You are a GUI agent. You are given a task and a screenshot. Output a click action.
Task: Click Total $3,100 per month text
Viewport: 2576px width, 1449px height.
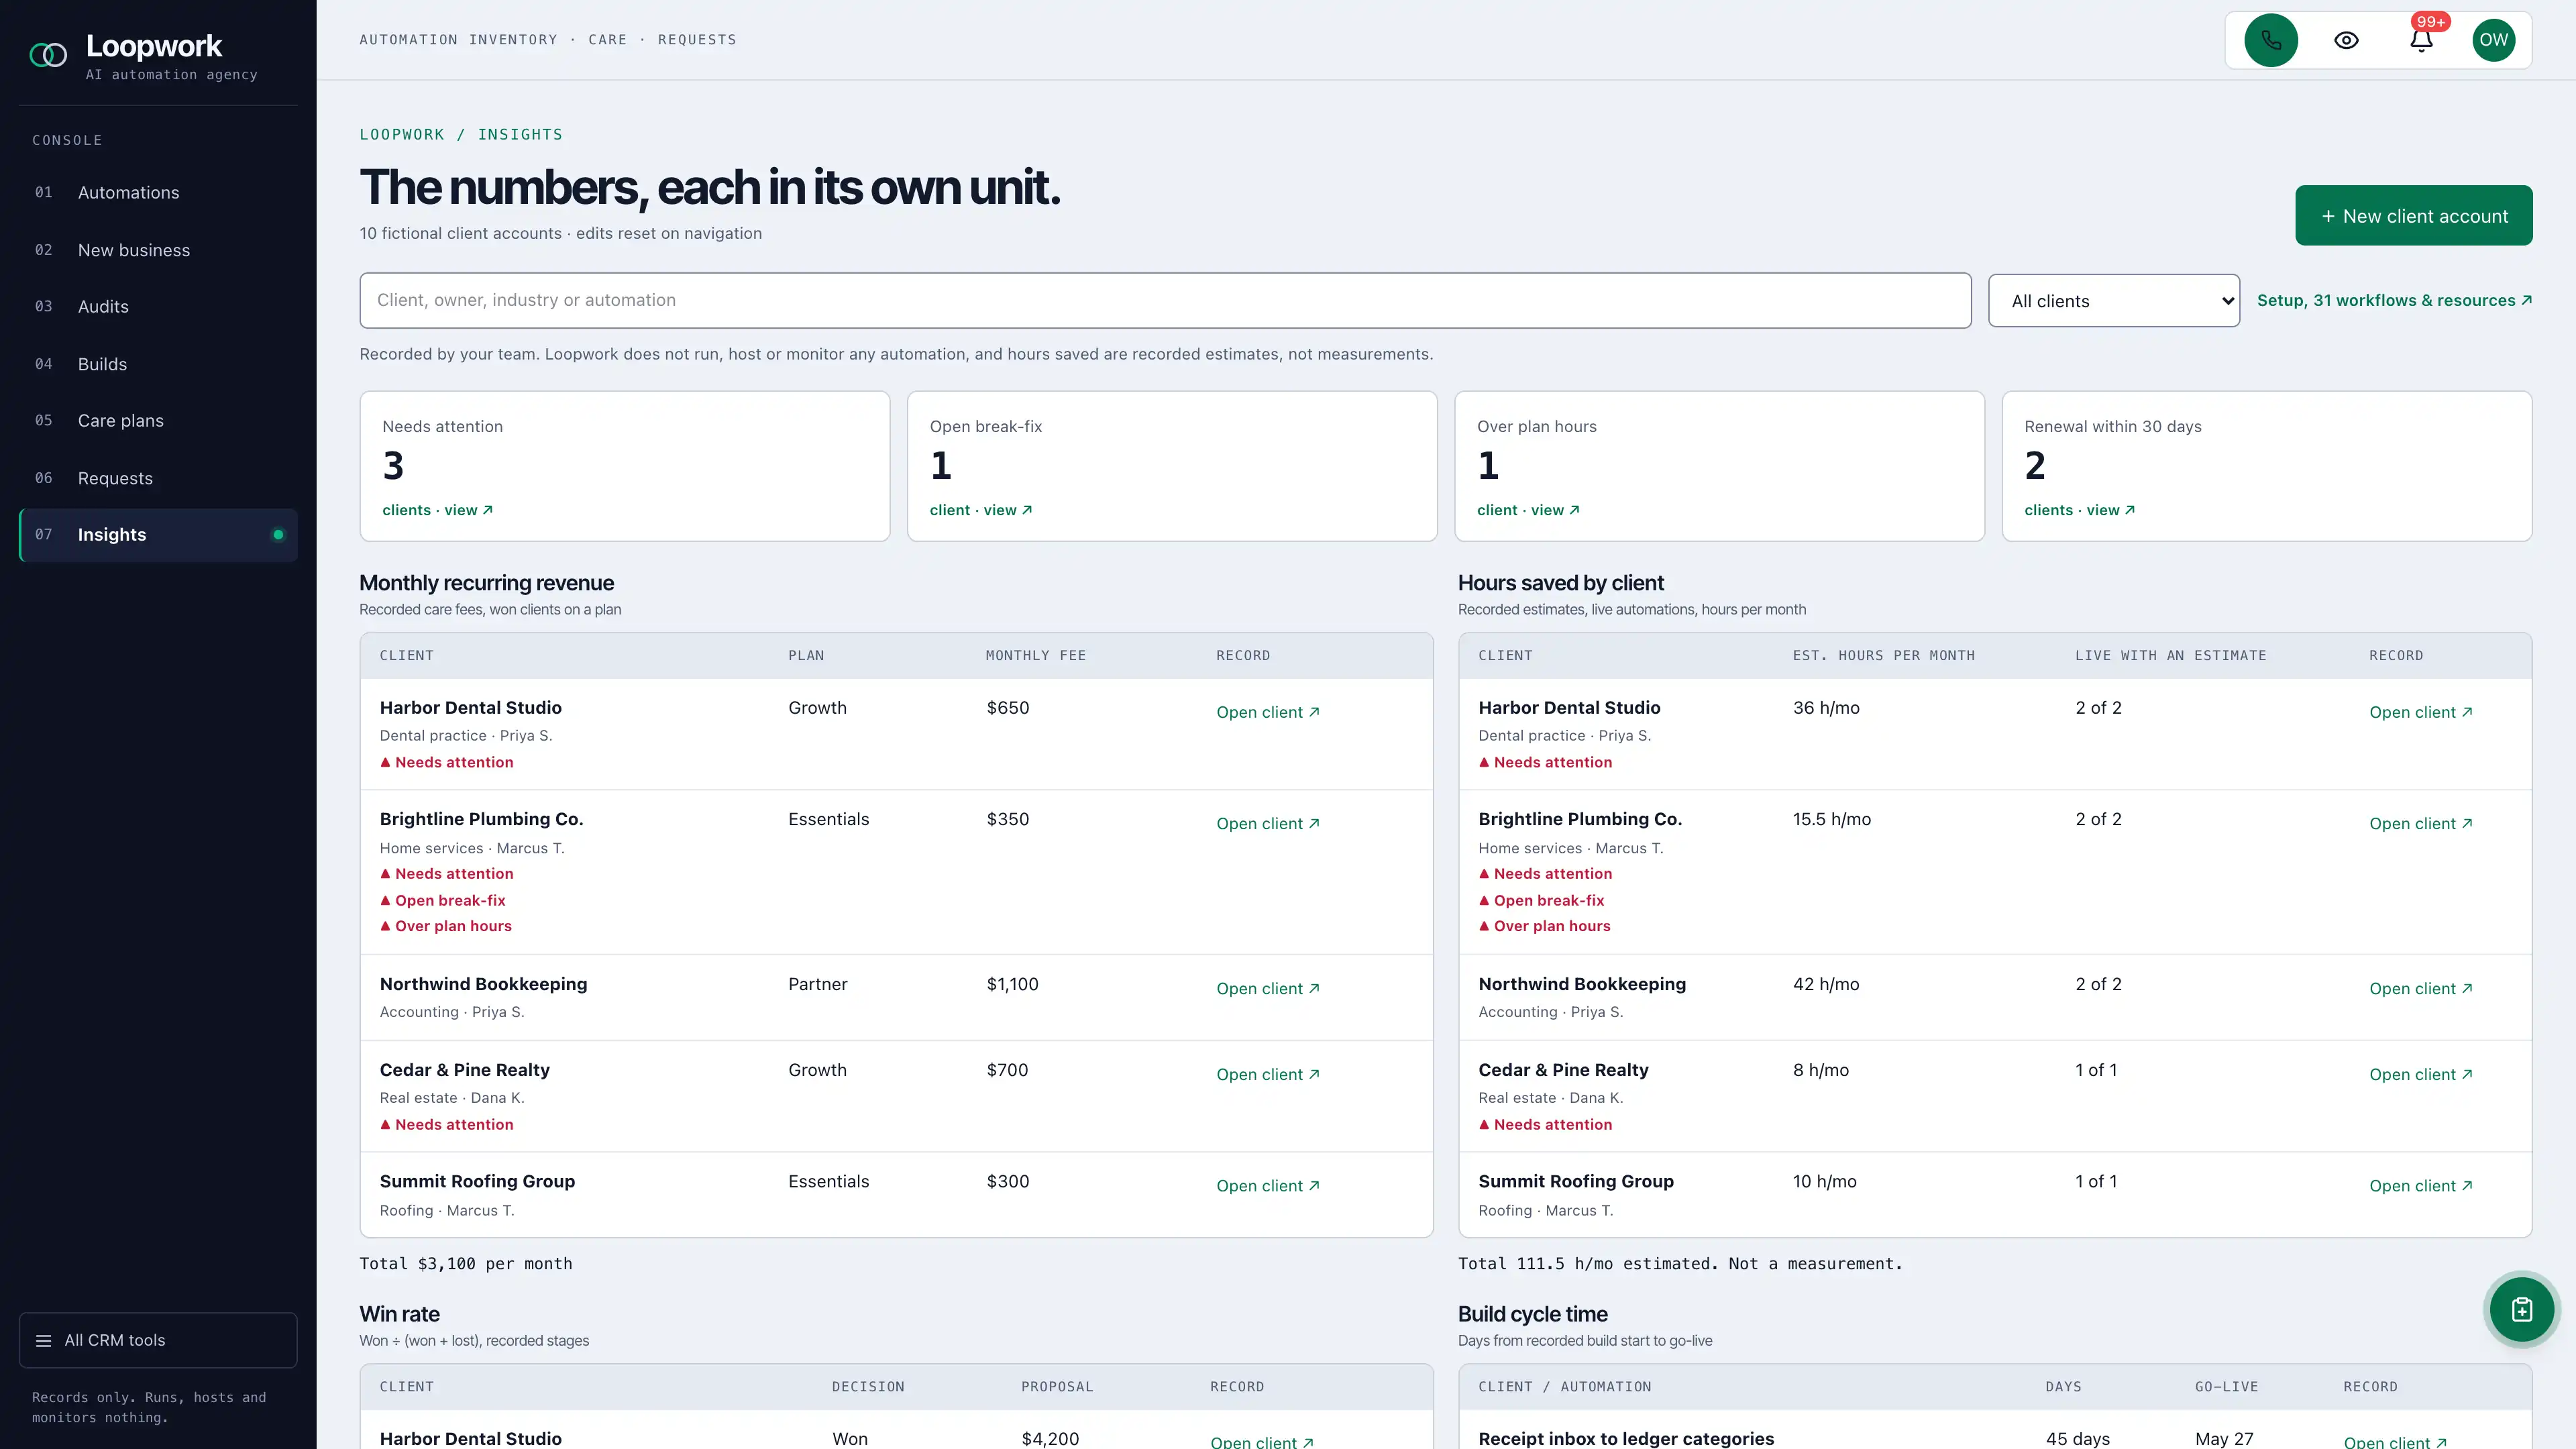click(466, 1264)
